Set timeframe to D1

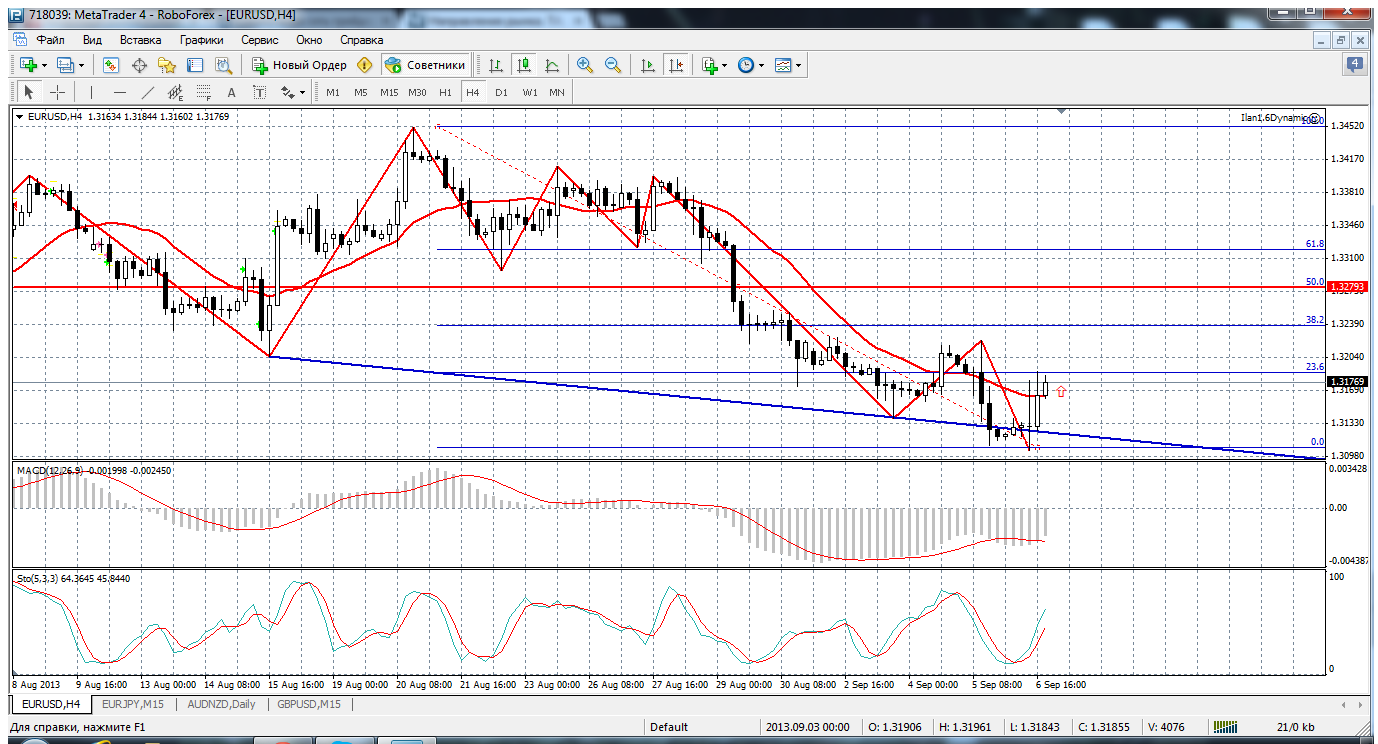pyautogui.click(x=501, y=93)
